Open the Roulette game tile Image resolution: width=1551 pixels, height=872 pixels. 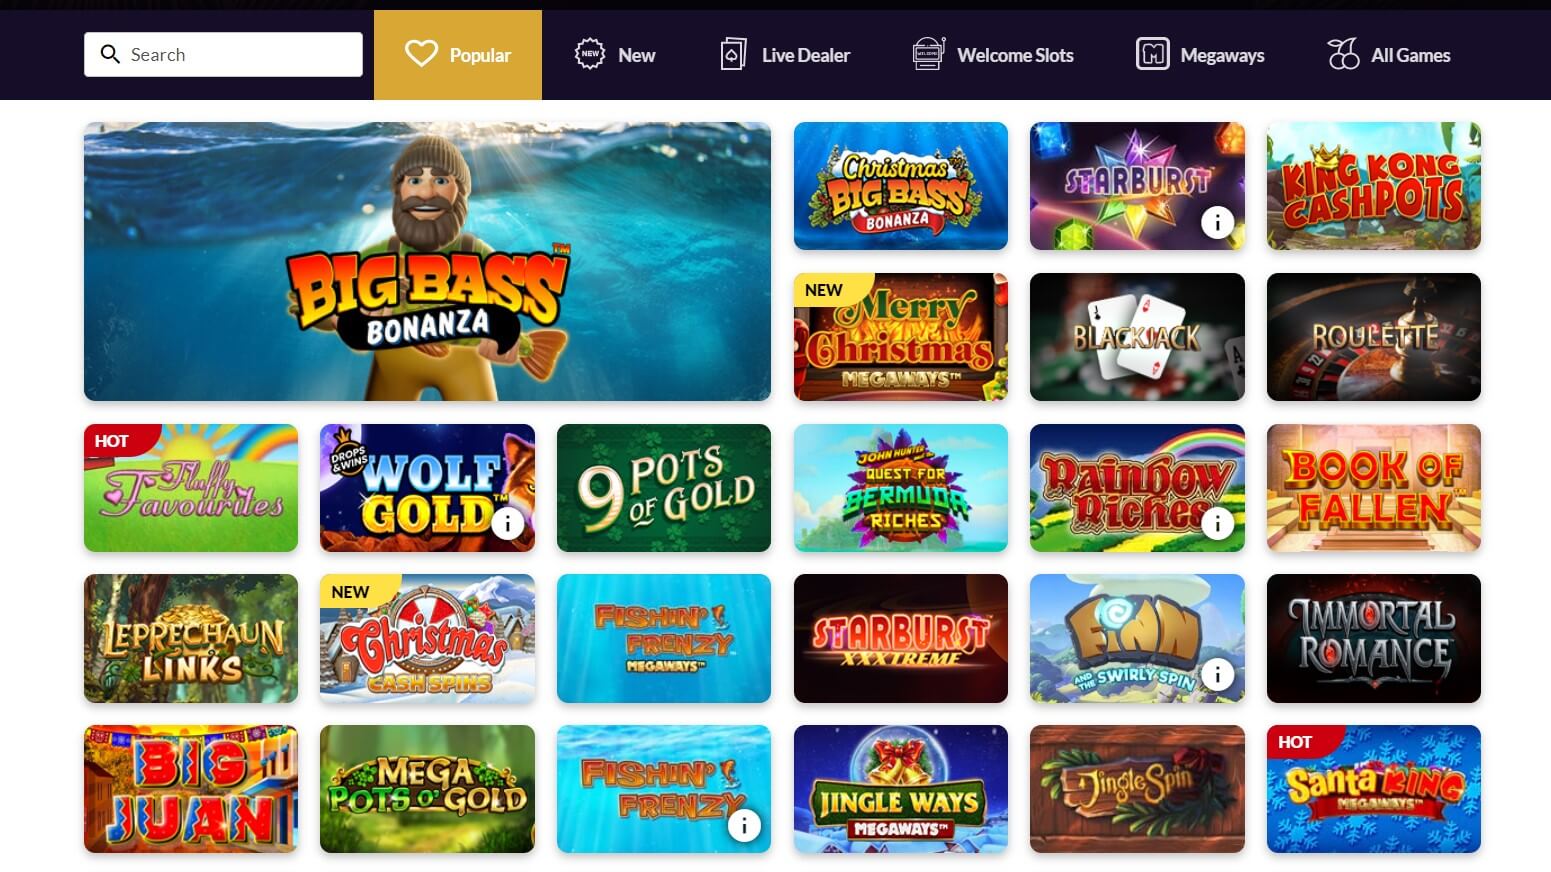click(1373, 337)
